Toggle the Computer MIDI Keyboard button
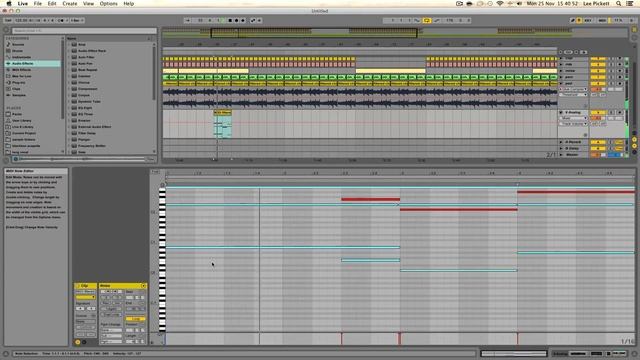 tap(579, 20)
